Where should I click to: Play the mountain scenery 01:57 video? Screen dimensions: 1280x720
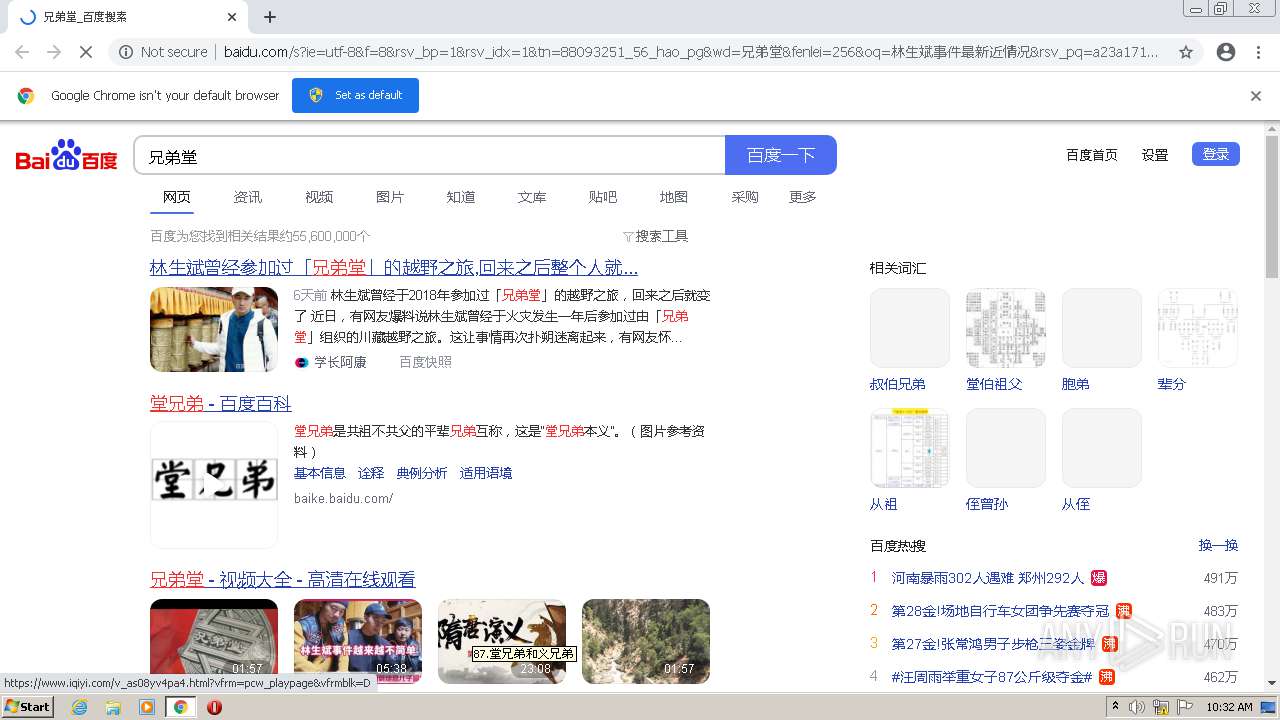646,641
